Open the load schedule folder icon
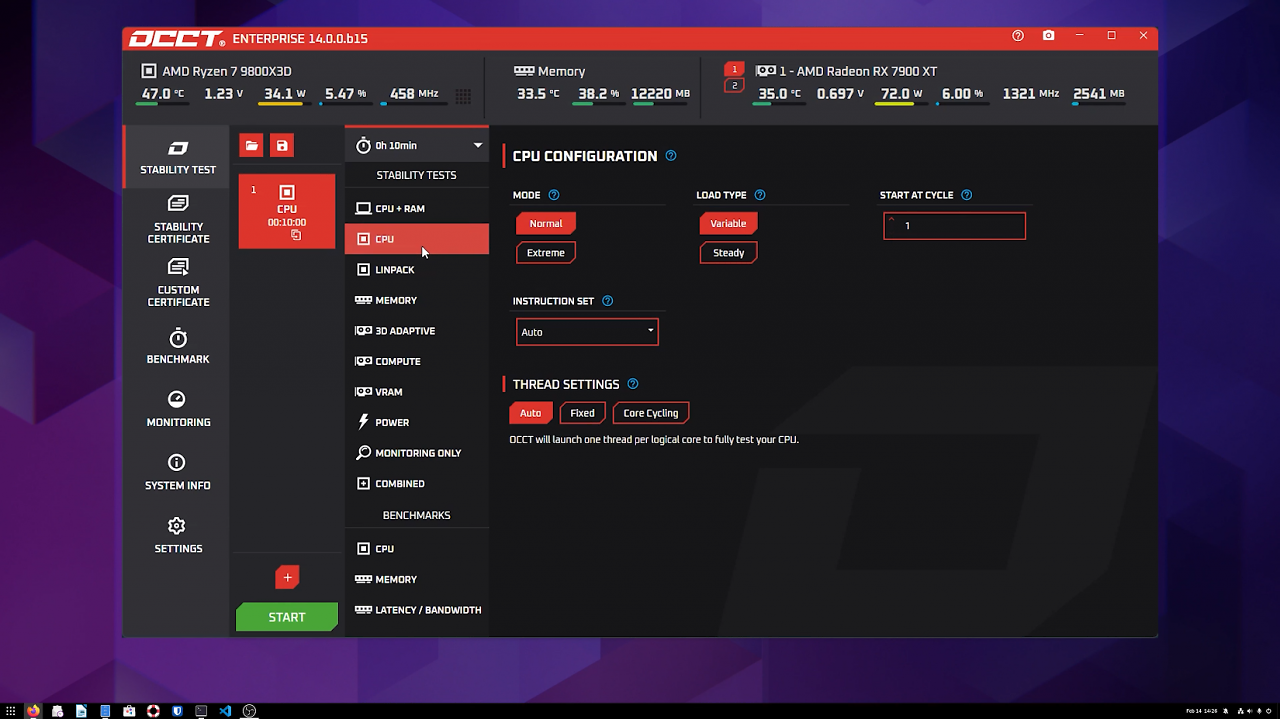The image size is (1280, 719). (x=251, y=146)
